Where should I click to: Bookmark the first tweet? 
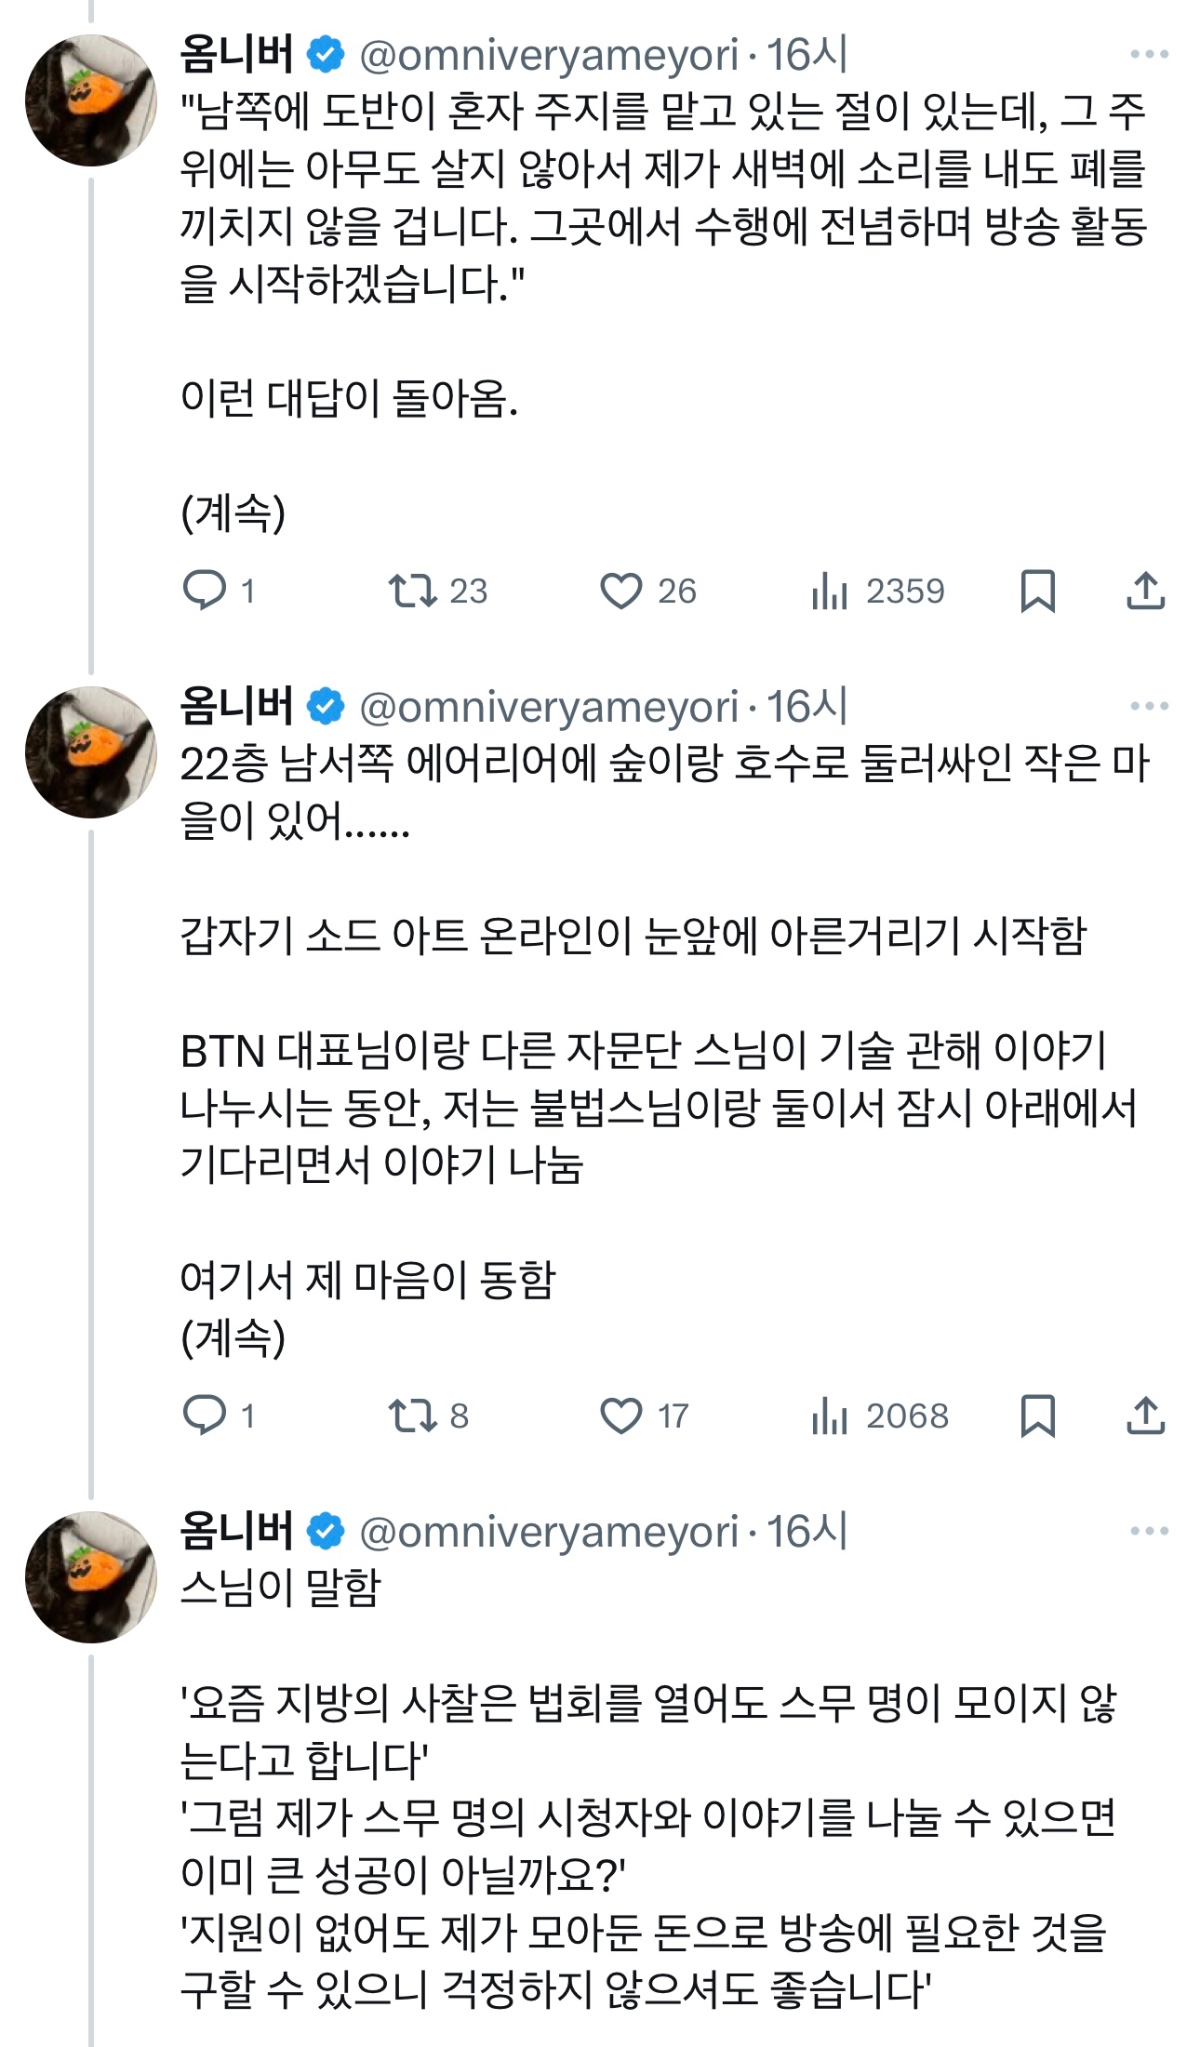coord(1037,590)
